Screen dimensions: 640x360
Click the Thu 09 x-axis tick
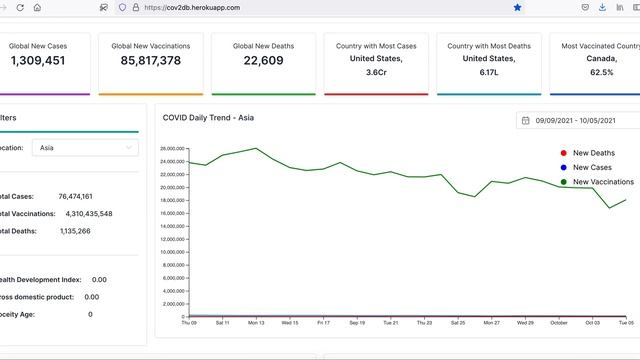189,323
